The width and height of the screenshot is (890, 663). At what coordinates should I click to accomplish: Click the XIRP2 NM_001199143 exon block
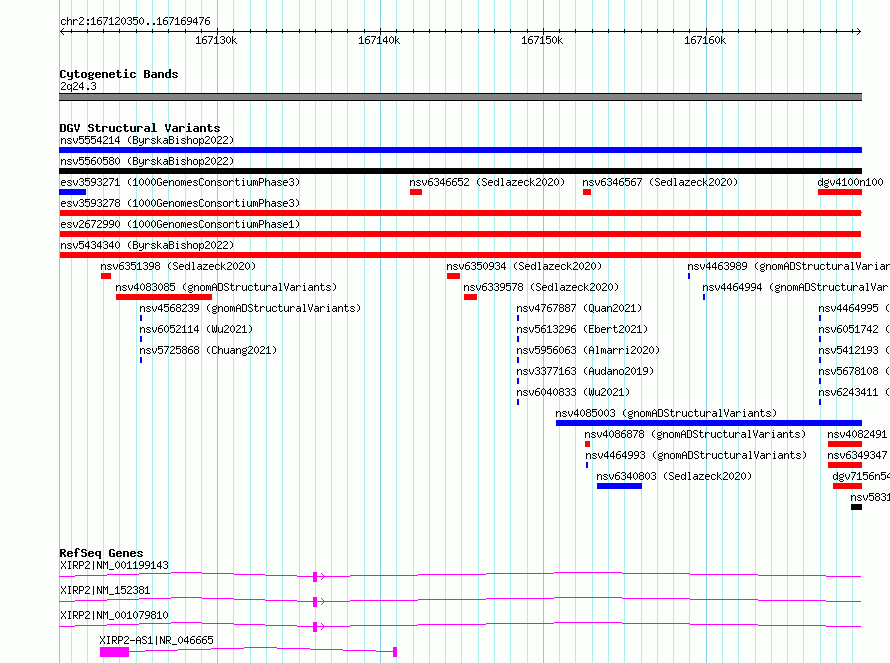(x=315, y=577)
